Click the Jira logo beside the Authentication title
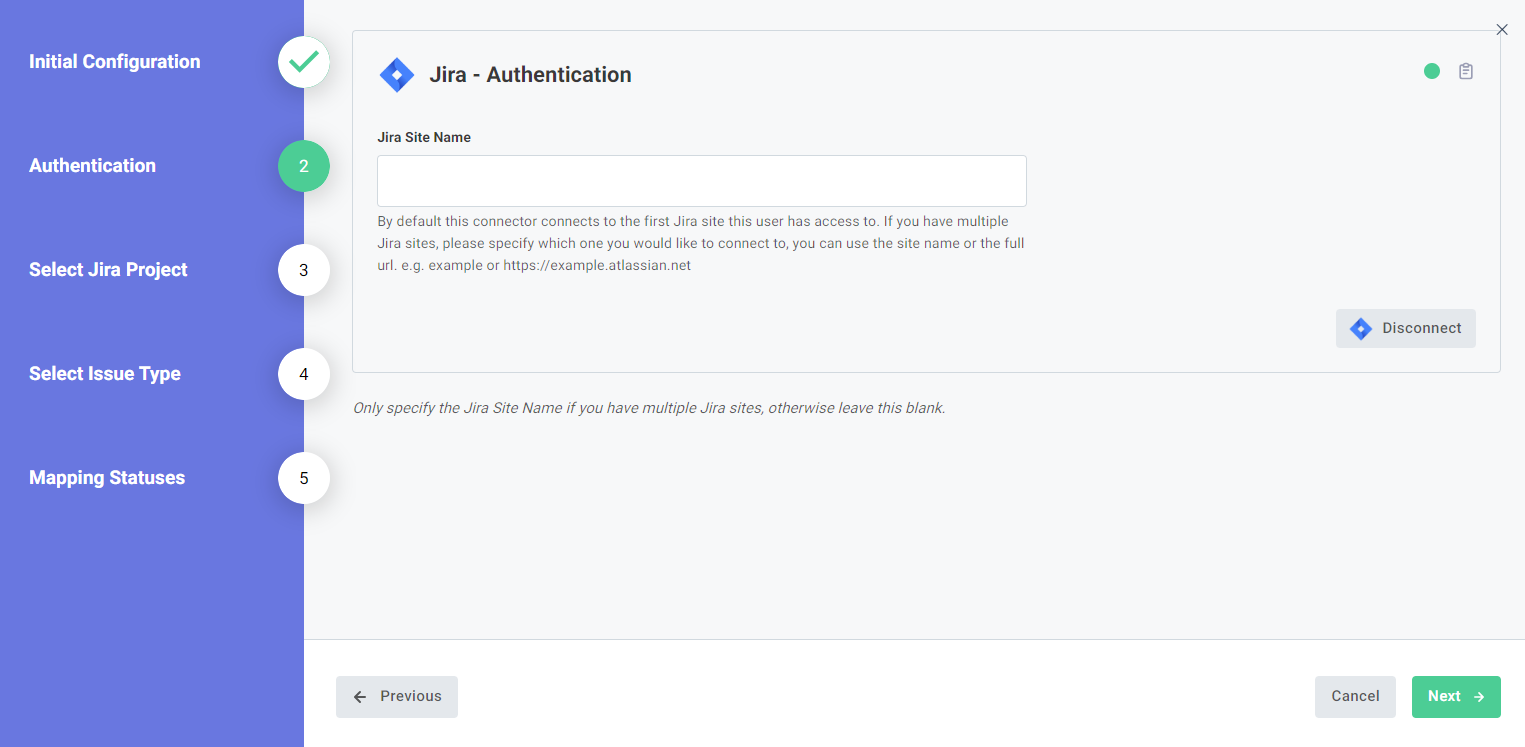The width and height of the screenshot is (1525, 747). [397, 74]
